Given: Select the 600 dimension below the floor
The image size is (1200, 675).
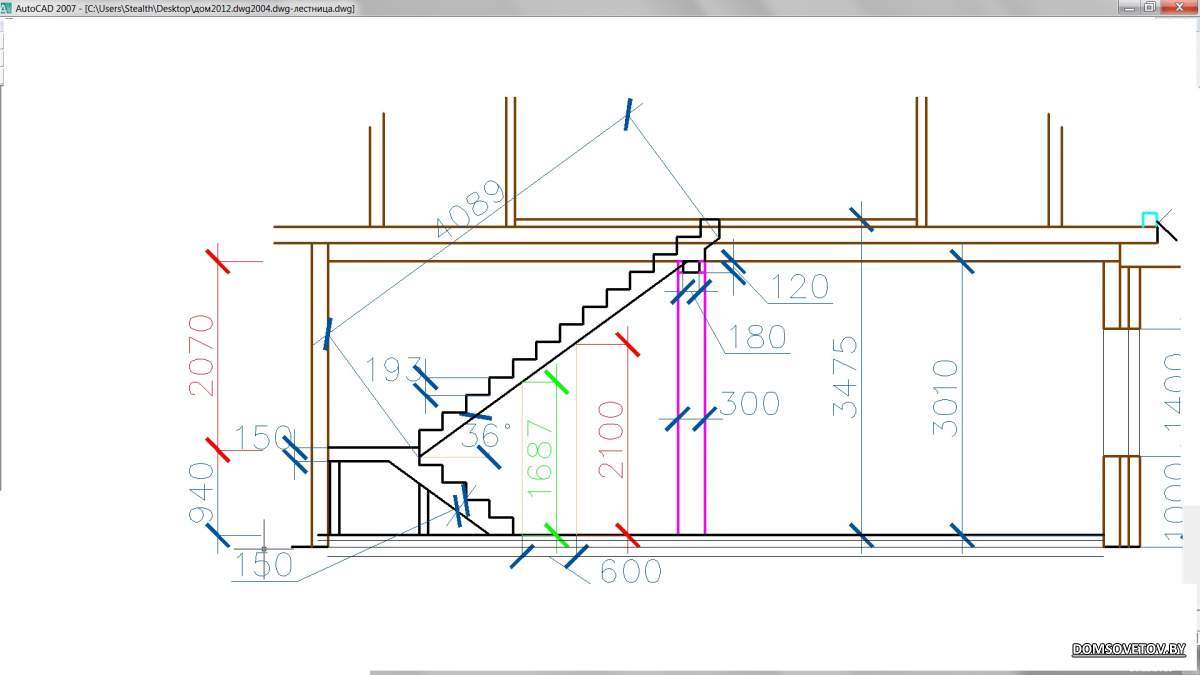Looking at the screenshot, I should (x=630, y=572).
